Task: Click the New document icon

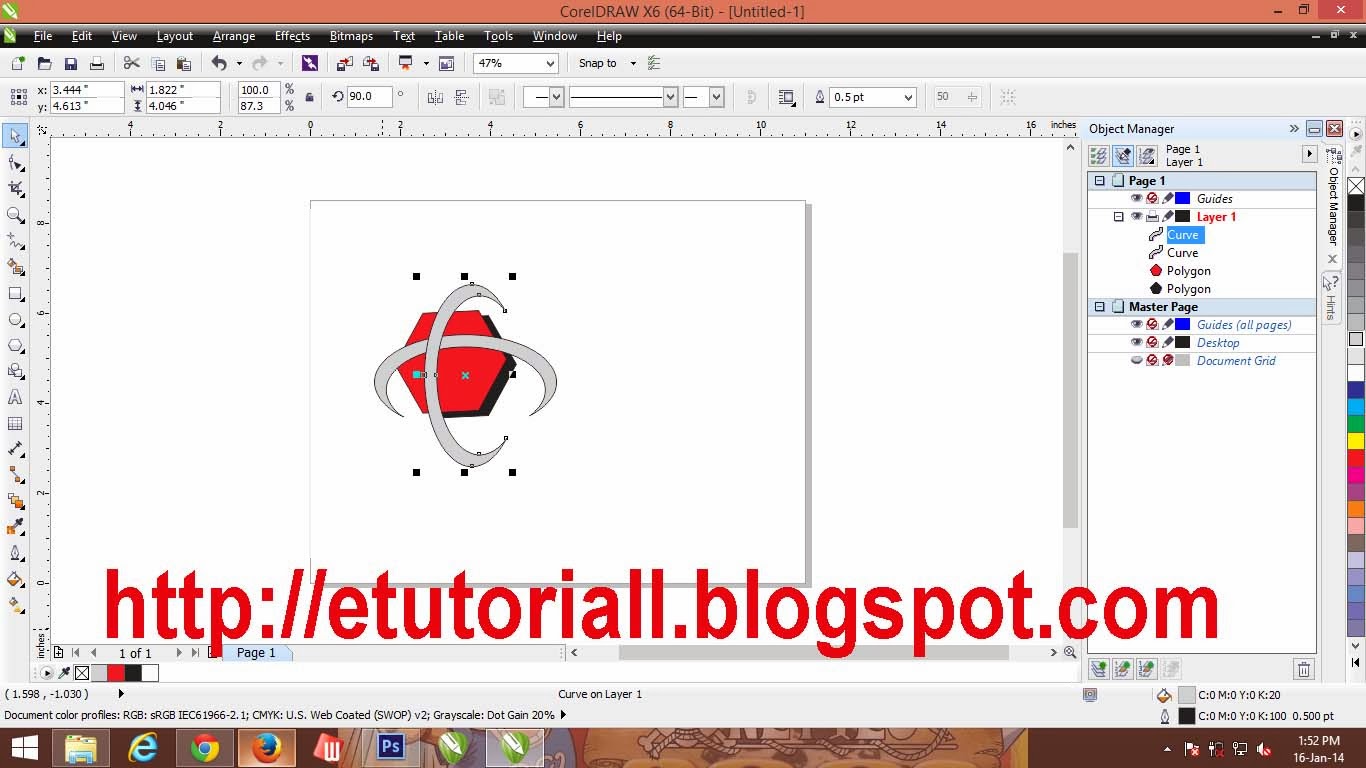Action: (17, 63)
